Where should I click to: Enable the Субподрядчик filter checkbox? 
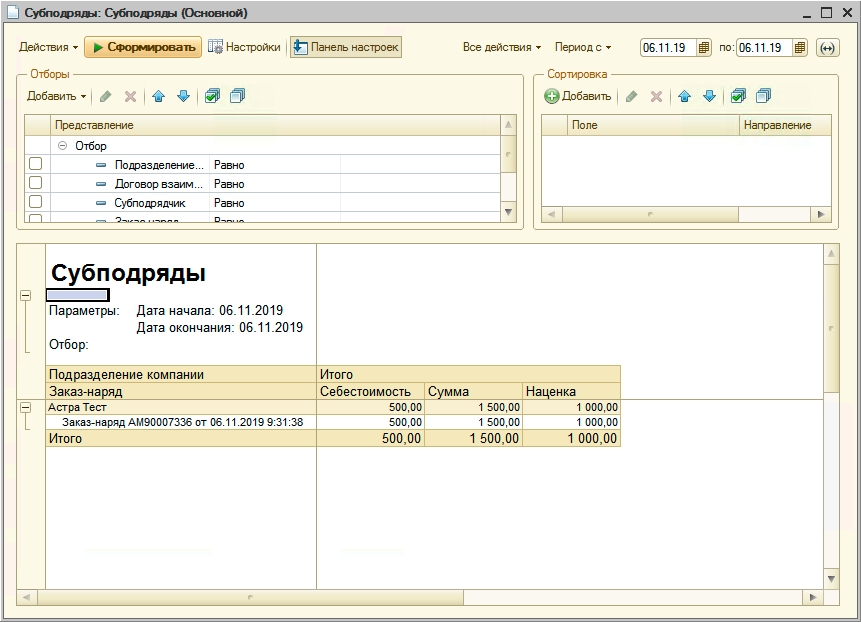point(35,201)
